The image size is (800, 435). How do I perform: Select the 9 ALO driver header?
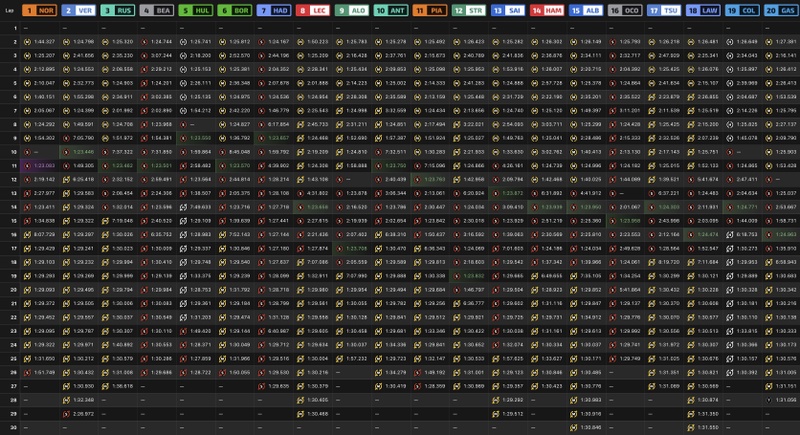click(x=352, y=10)
